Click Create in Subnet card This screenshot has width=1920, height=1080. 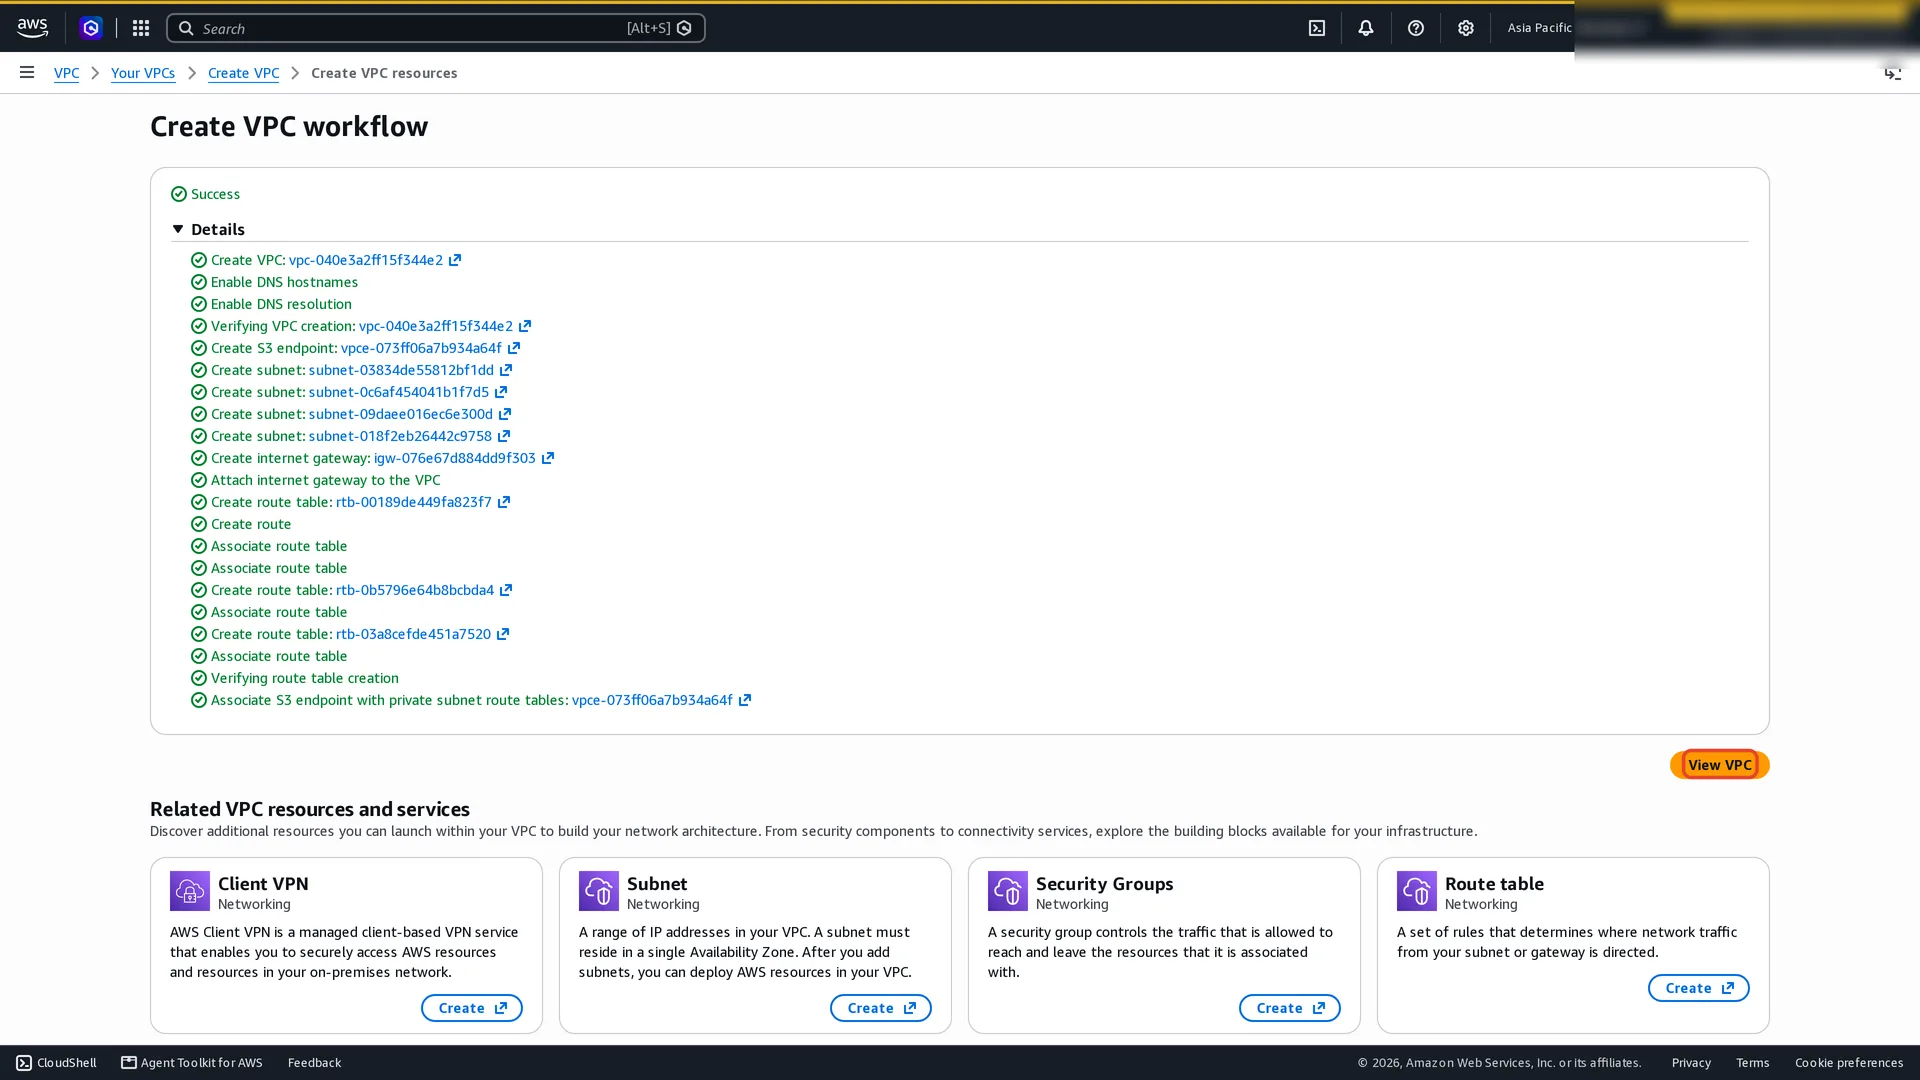(881, 1008)
